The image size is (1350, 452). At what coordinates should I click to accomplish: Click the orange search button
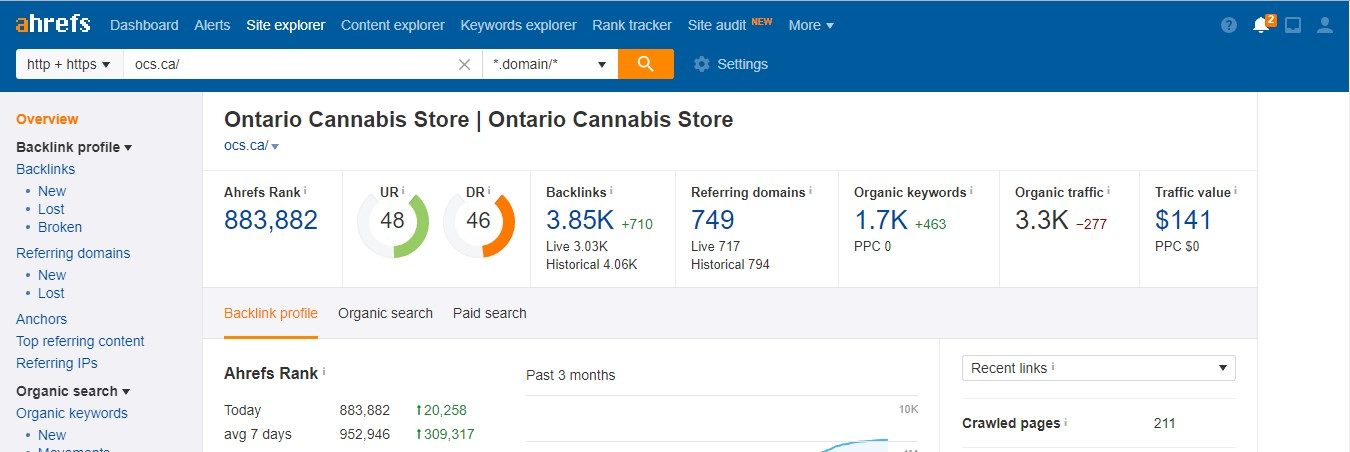(646, 64)
